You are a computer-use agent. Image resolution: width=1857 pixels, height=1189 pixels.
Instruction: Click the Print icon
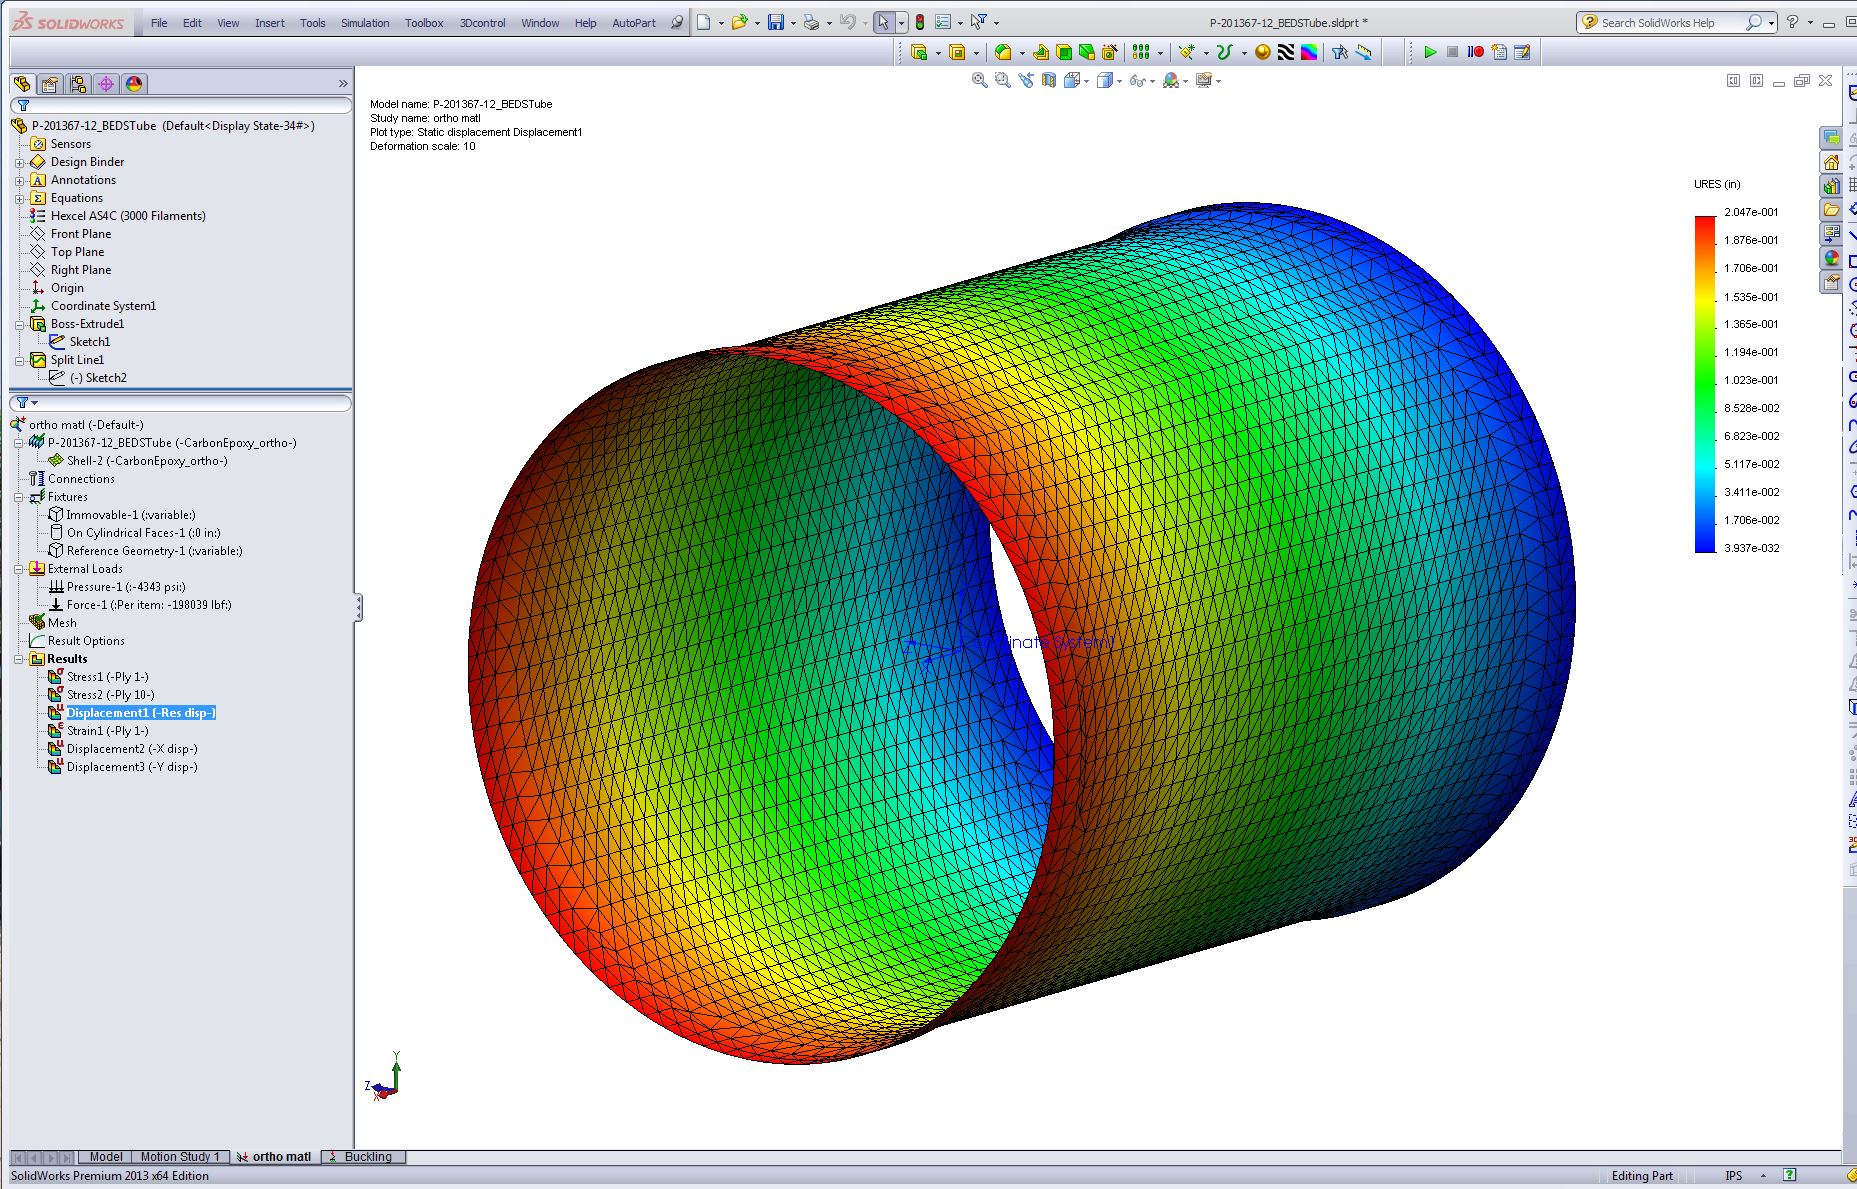(811, 22)
